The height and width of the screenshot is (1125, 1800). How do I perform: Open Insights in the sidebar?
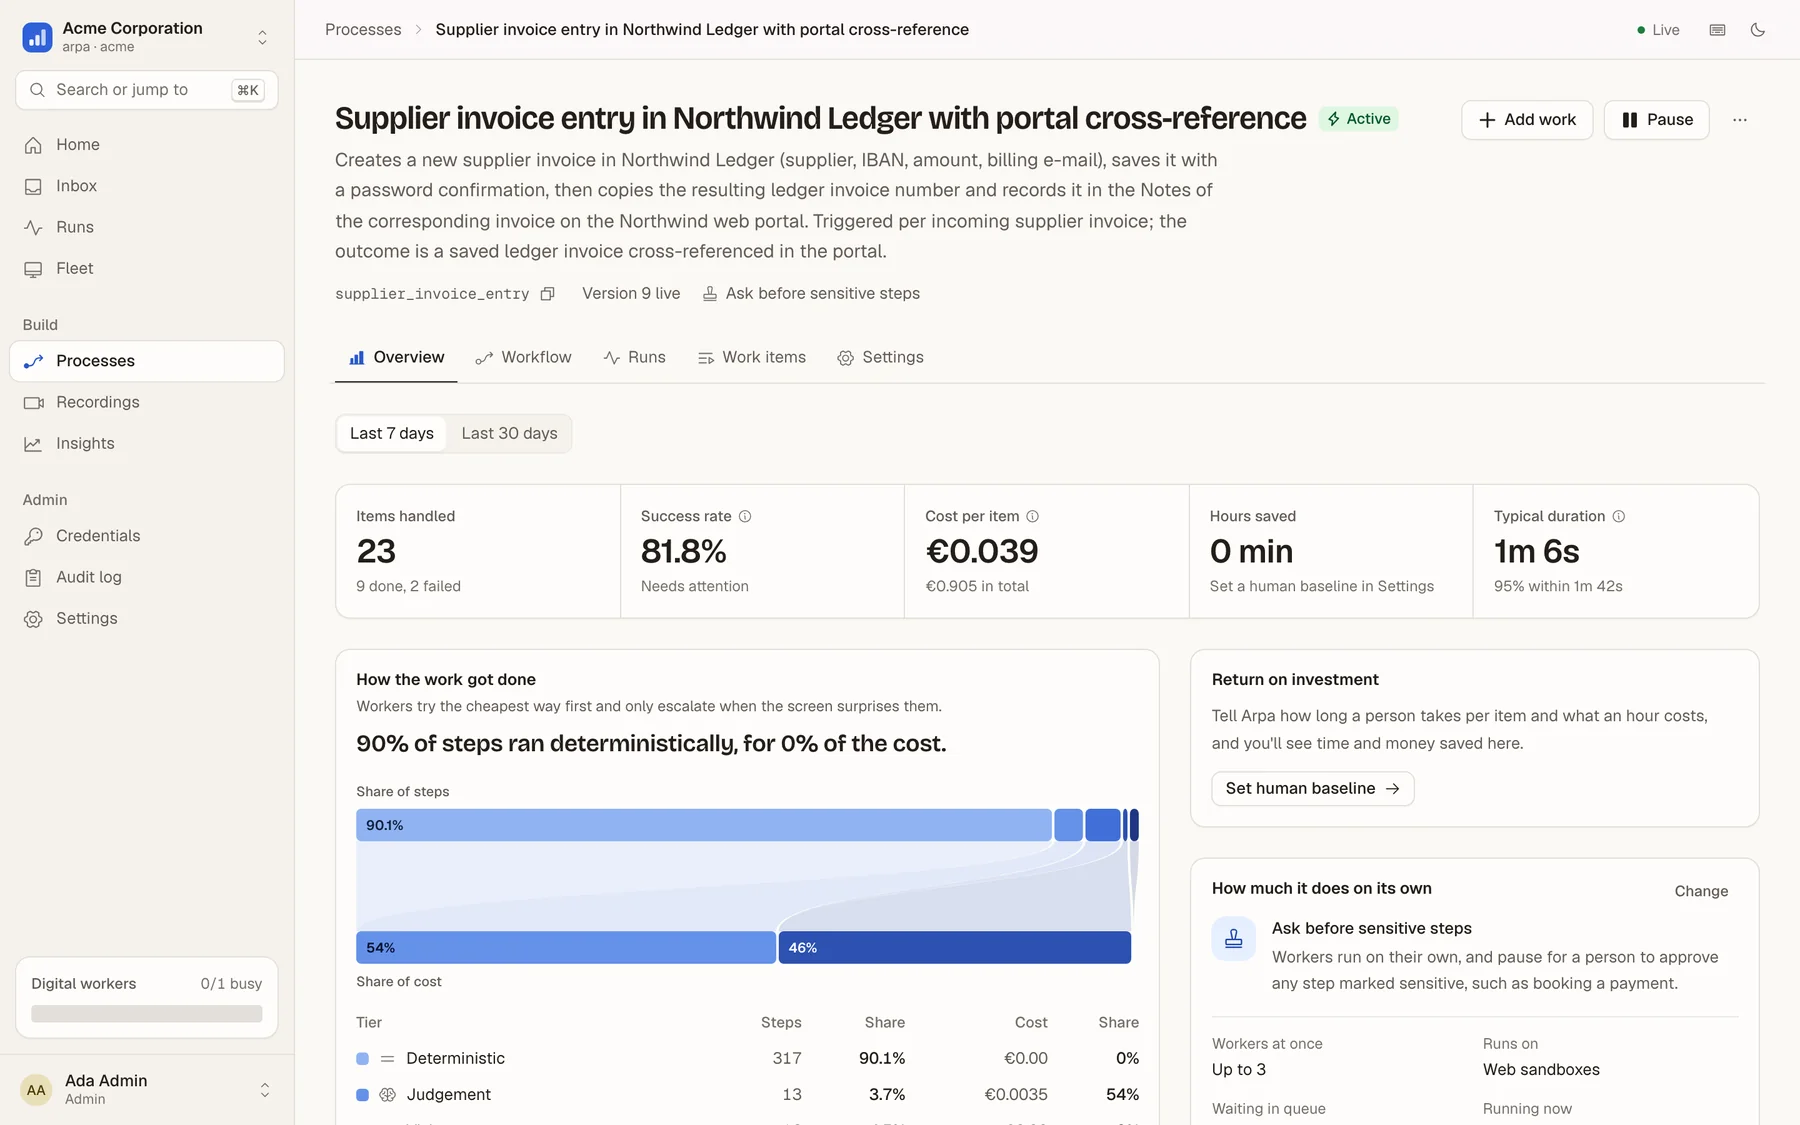pyautogui.click(x=147, y=443)
